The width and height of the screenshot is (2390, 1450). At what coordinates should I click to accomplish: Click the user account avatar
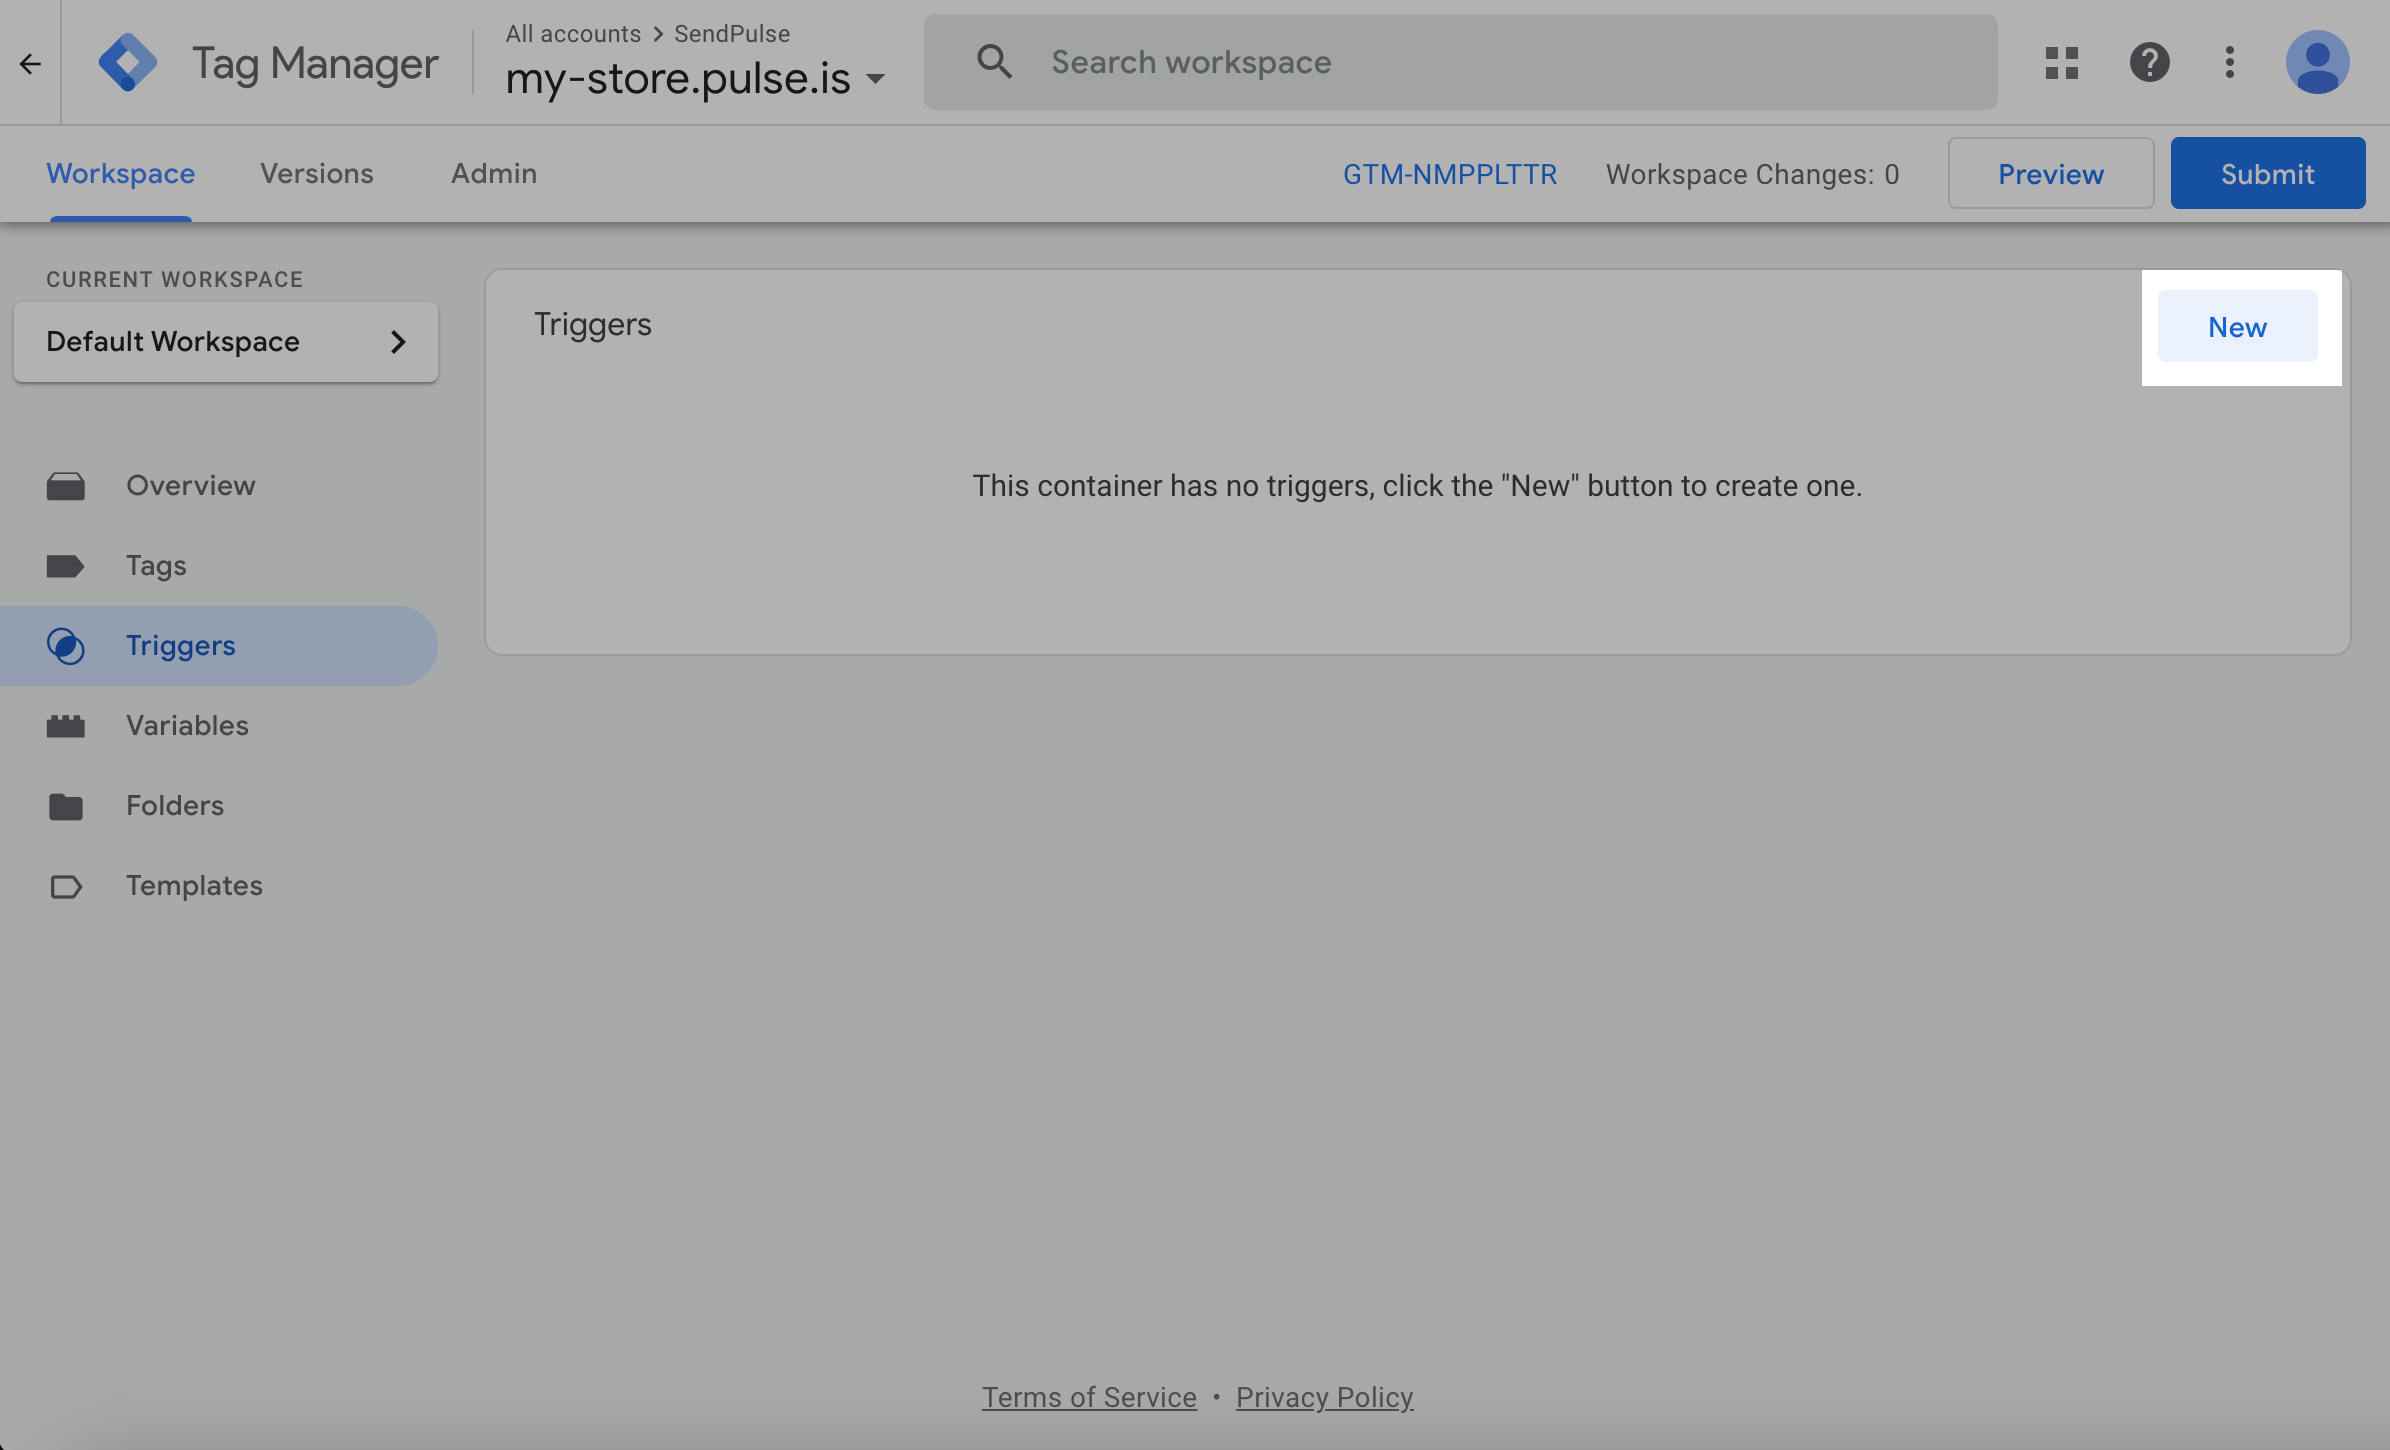(2316, 63)
